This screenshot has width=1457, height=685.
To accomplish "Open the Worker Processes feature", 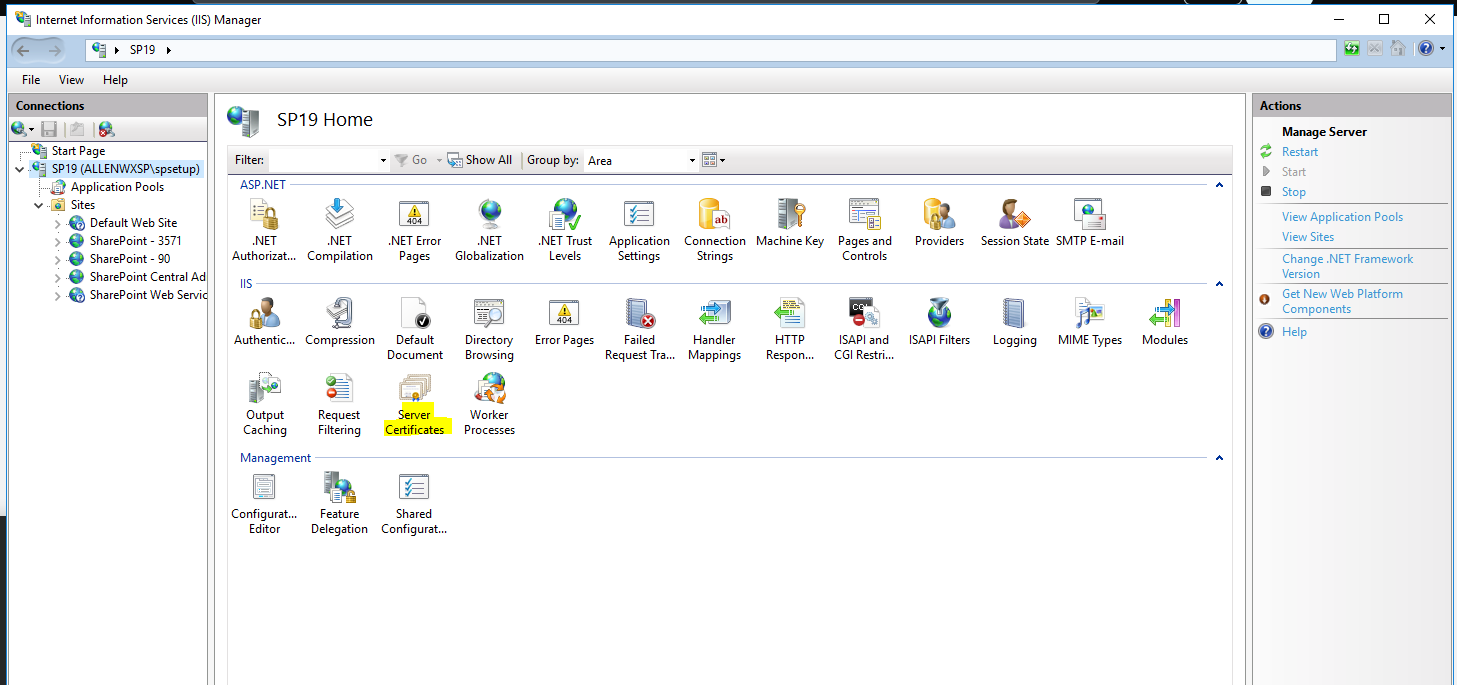I will (489, 404).
